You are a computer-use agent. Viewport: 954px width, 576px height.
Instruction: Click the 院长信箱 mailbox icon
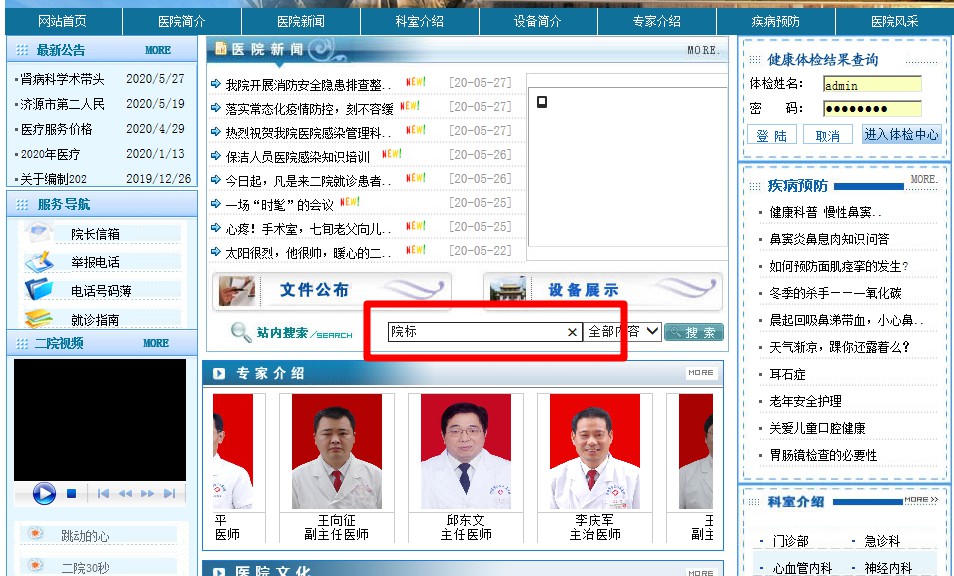39,233
